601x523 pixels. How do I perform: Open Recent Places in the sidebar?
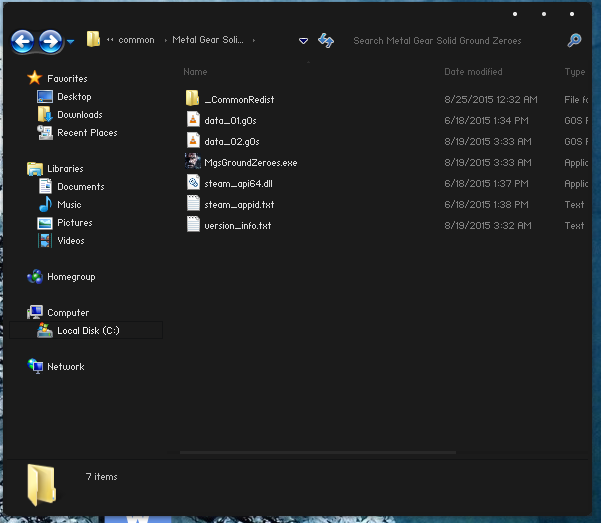87,133
